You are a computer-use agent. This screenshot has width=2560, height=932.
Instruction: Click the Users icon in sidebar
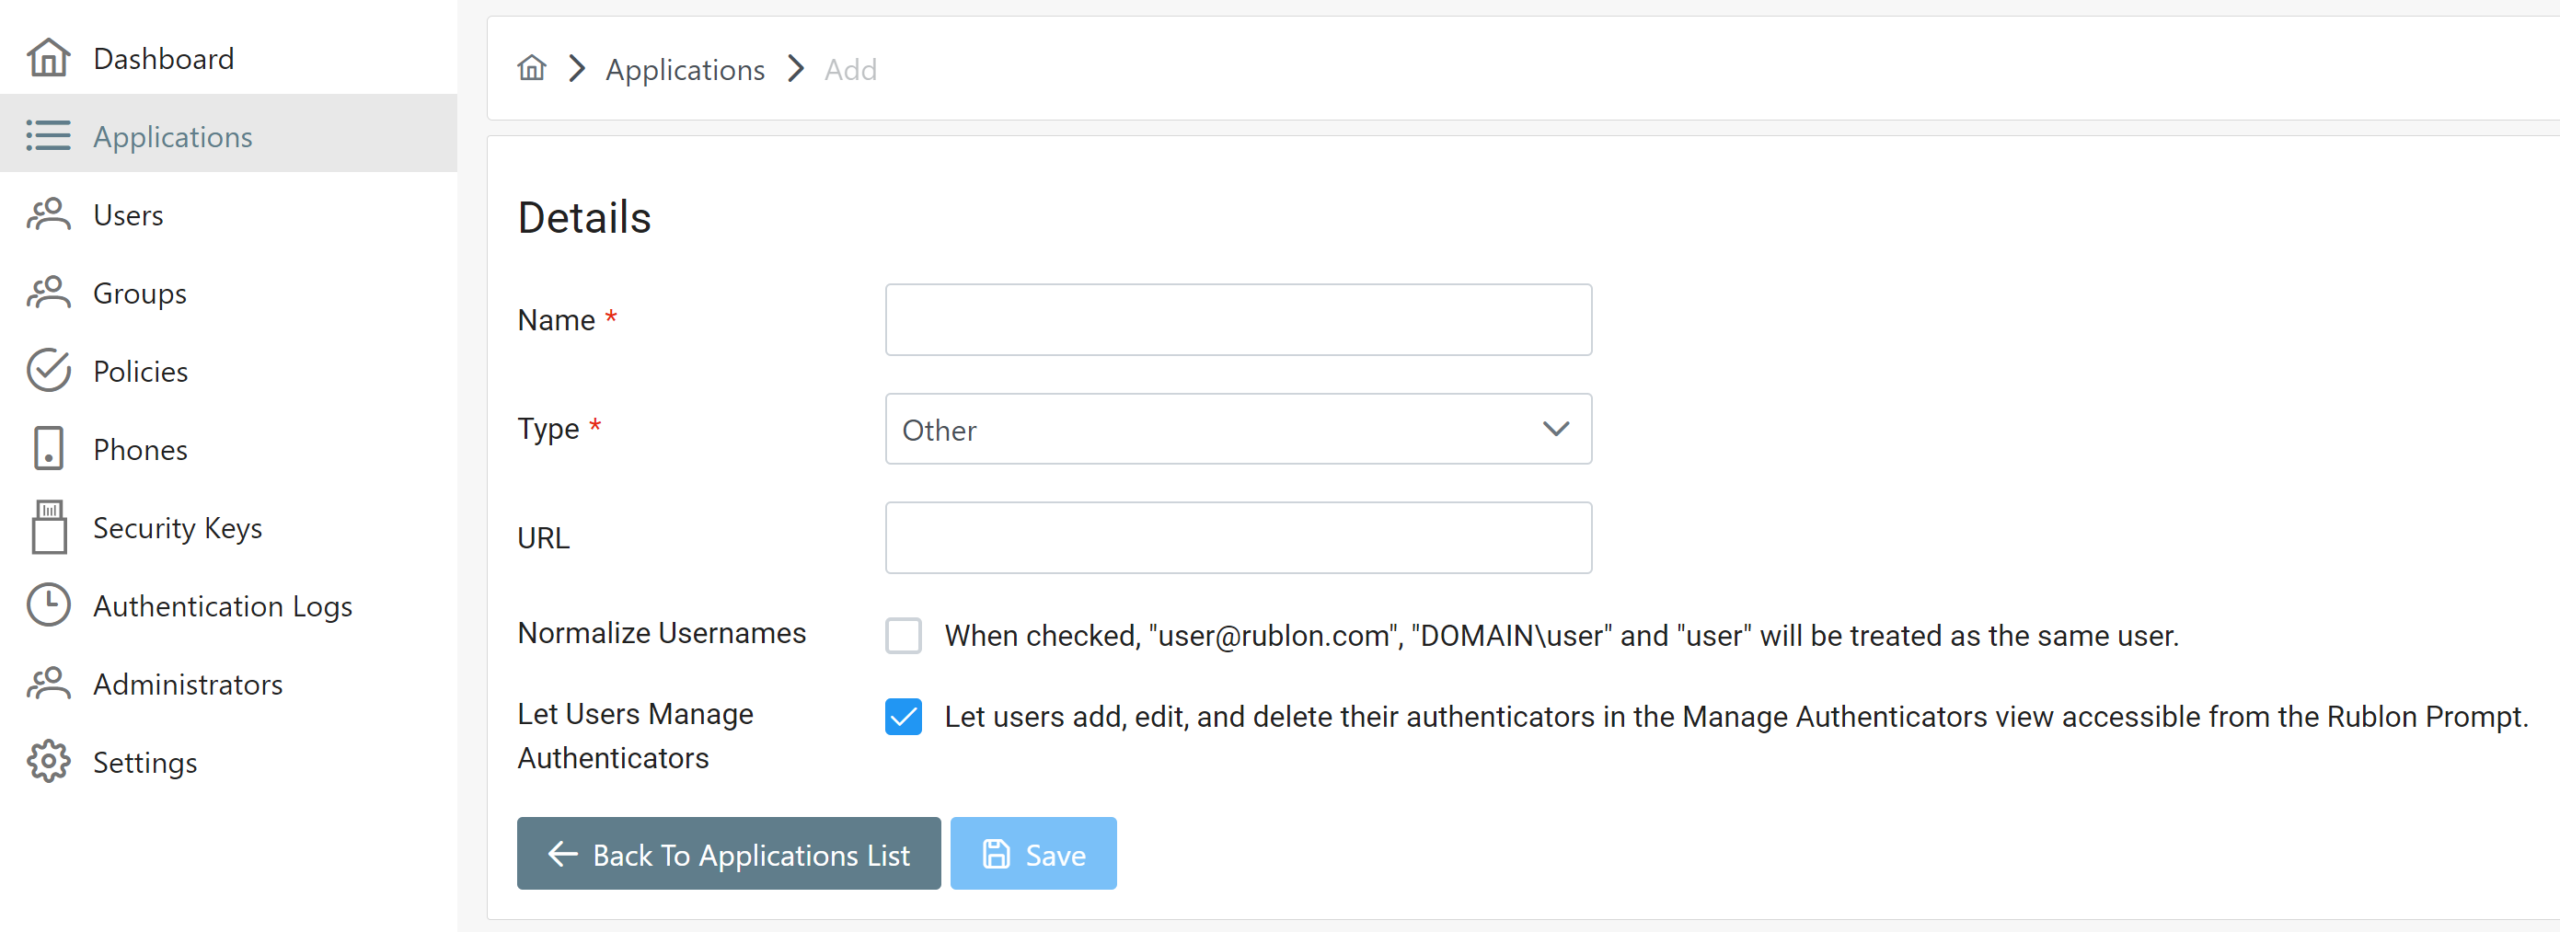pyautogui.click(x=48, y=215)
